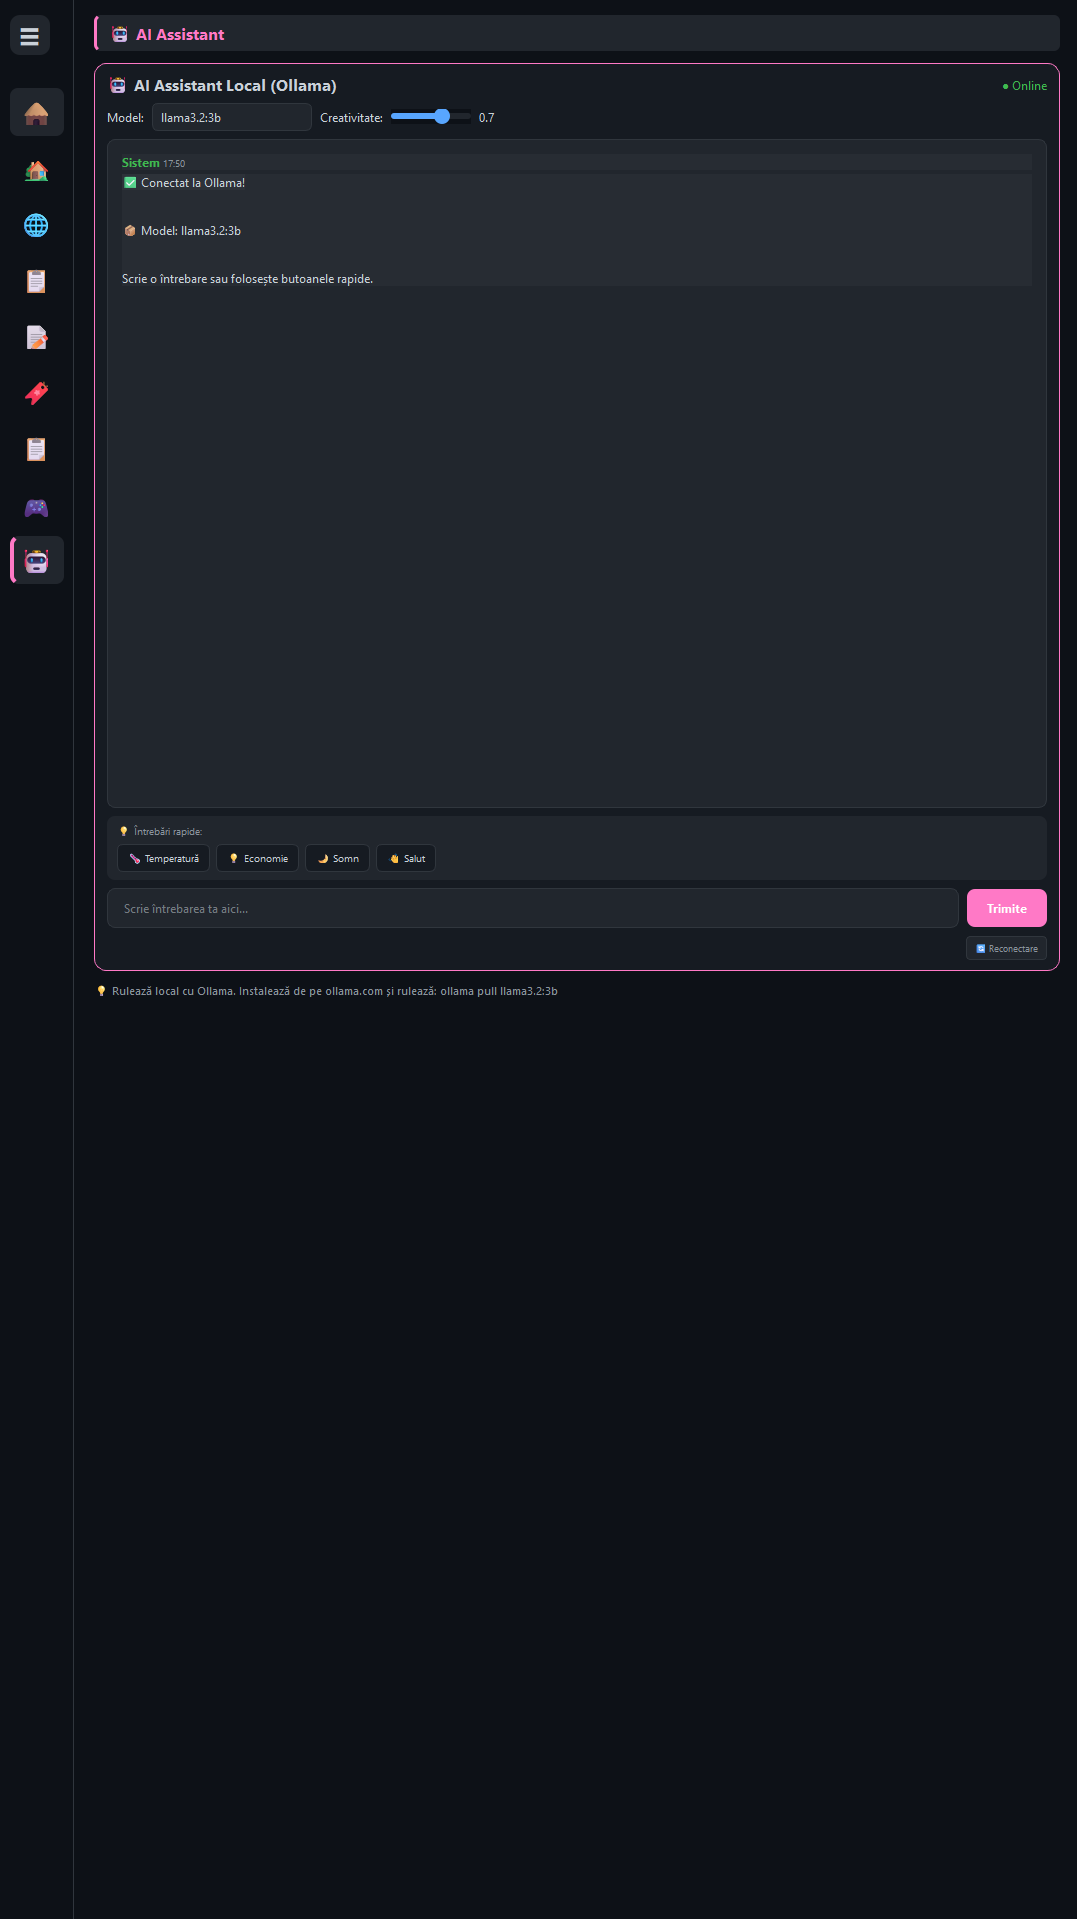Open the document with pencil sidebar icon

pos(37,337)
